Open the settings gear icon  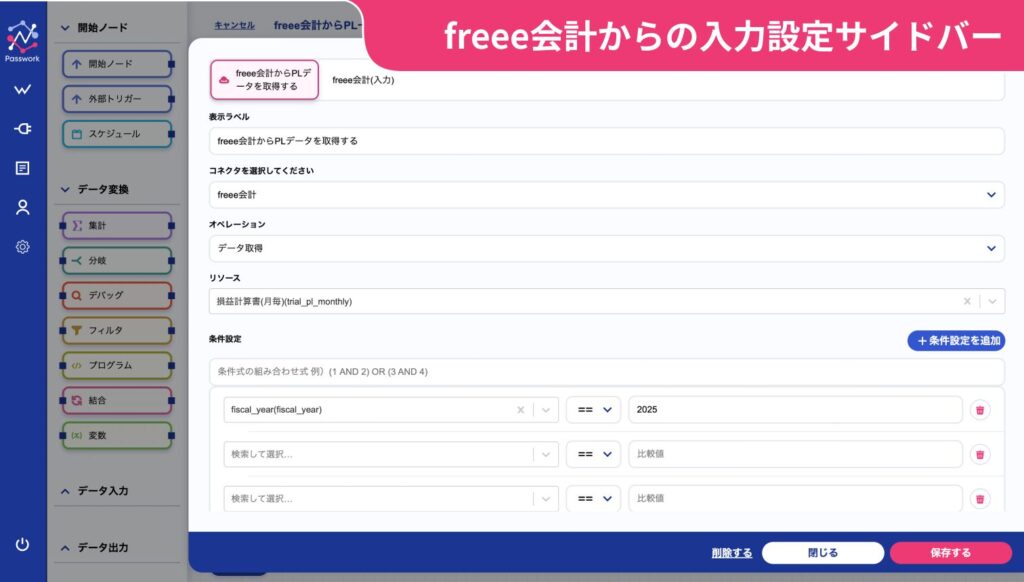click(x=23, y=247)
